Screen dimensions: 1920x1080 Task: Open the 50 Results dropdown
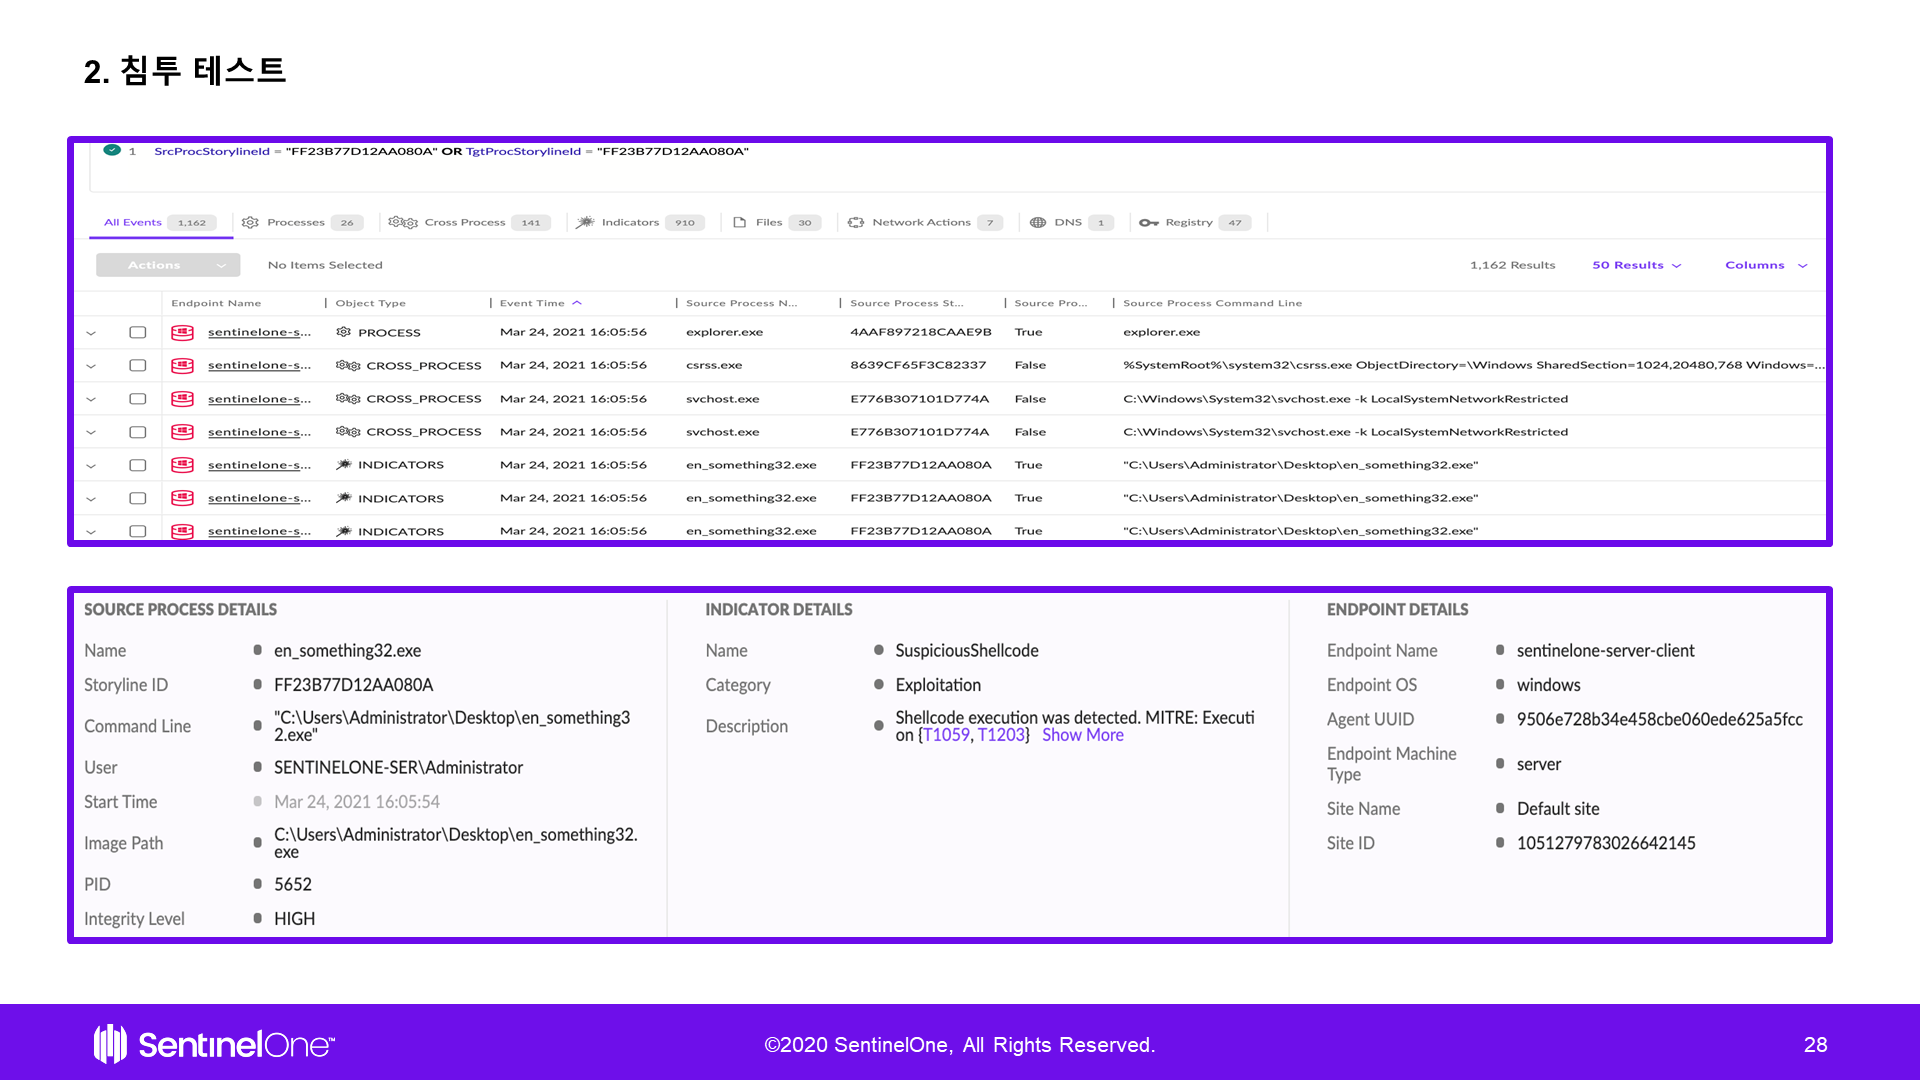point(1636,265)
